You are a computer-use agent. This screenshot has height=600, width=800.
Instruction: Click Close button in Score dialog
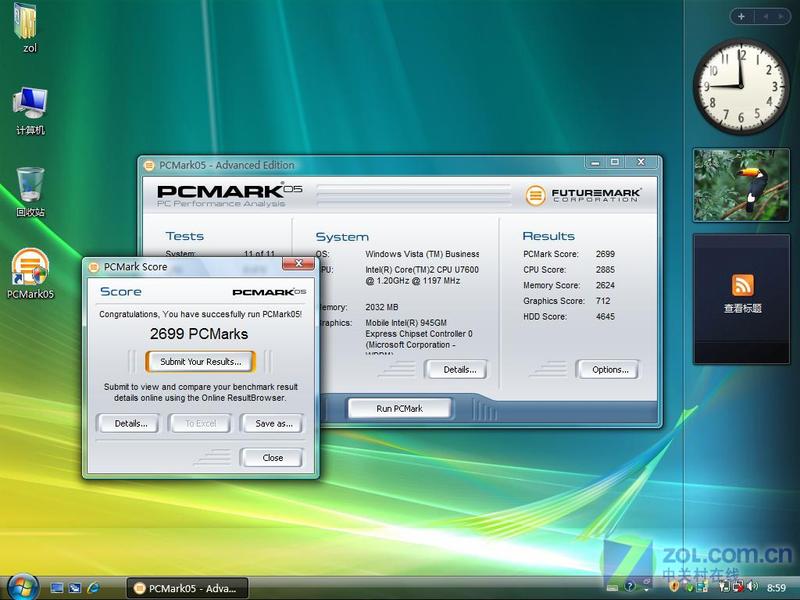(272, 458)
